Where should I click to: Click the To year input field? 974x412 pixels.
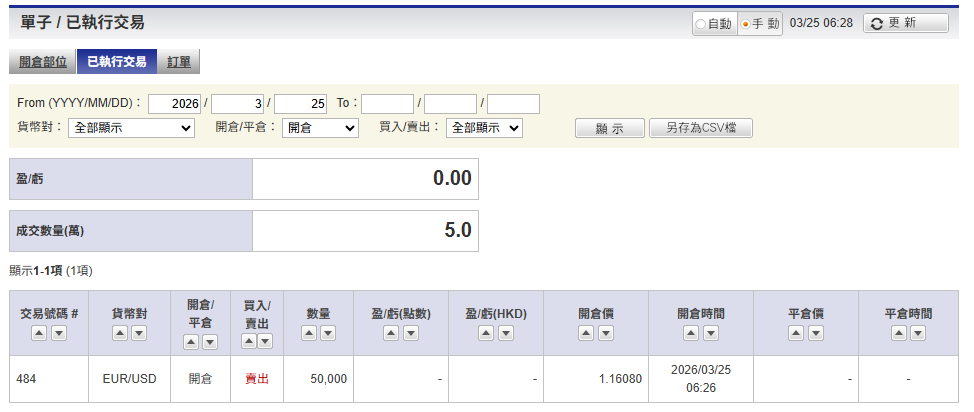click(388, 104)
